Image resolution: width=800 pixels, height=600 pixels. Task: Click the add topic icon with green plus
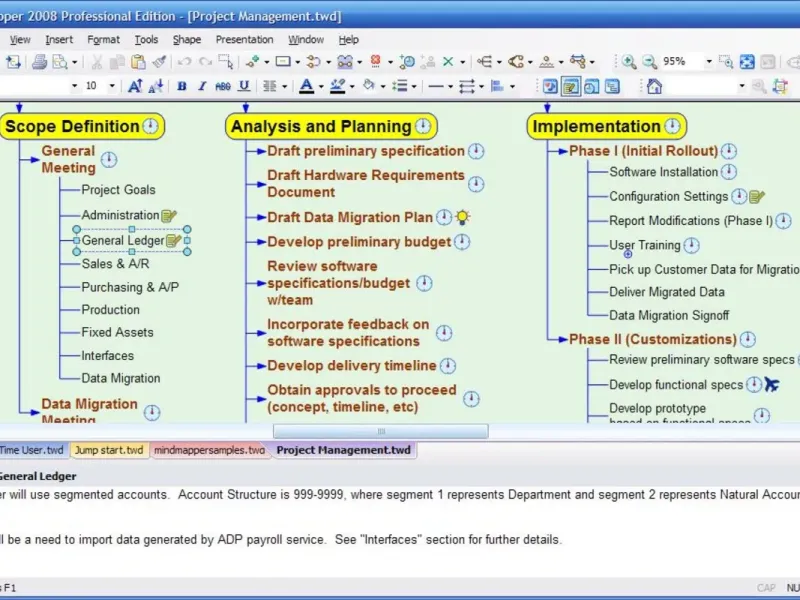click(252, 62)
